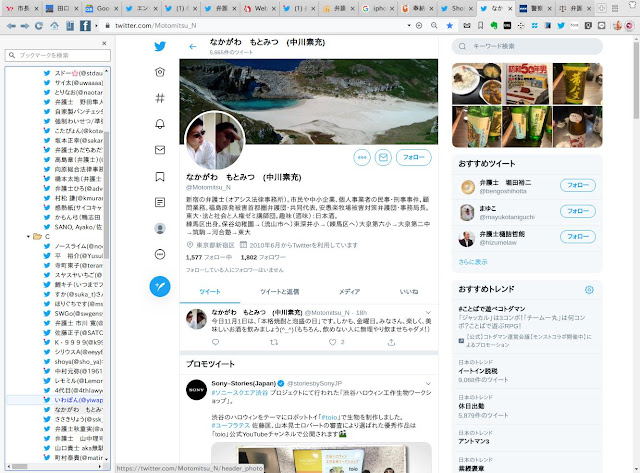640x473 pixels.
Task: Open trend settings gear icon
Action: [589, 290]
